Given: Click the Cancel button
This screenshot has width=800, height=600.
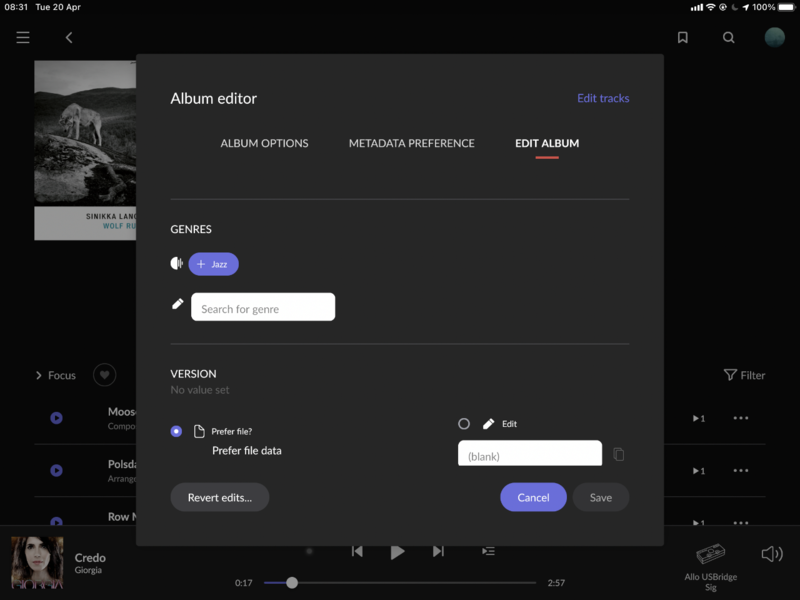Looking at the screenshot, I should click(533, 497).
